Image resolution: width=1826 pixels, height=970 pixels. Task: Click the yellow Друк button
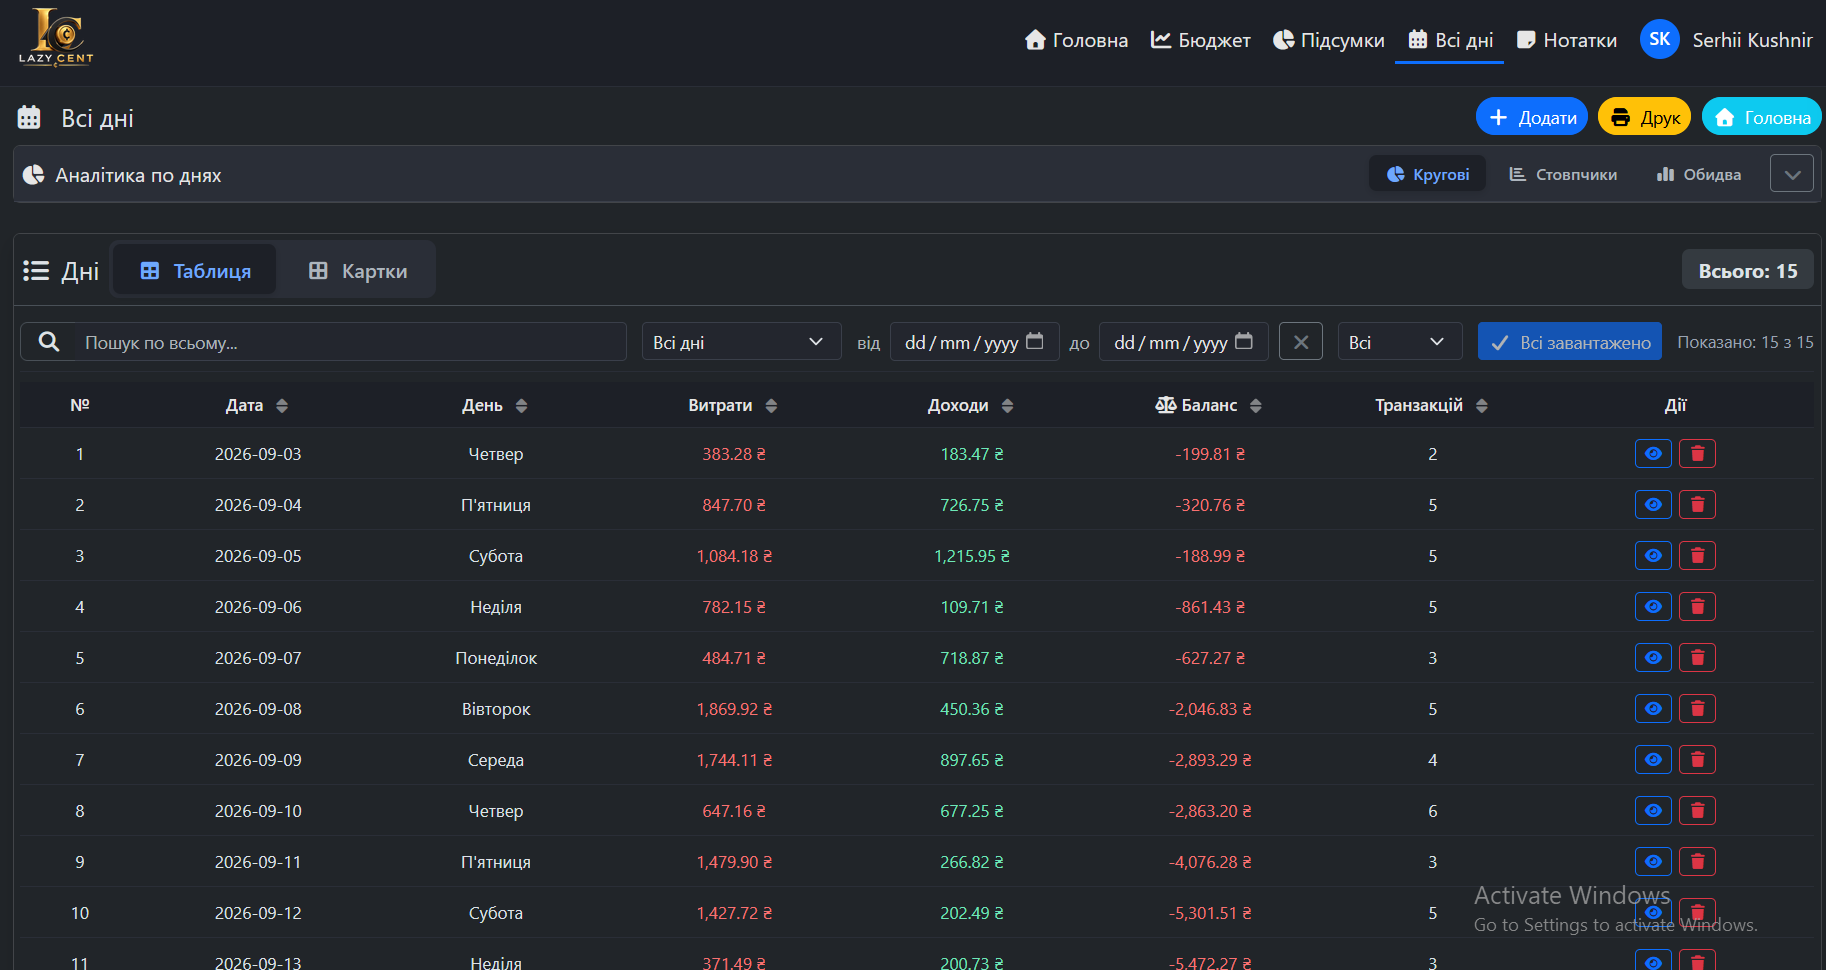tap(1644, 117)
